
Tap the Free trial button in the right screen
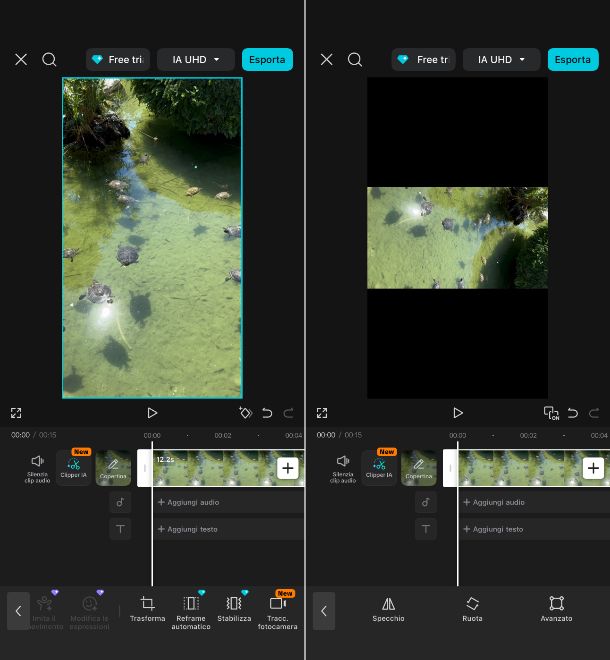pos(423,59)
